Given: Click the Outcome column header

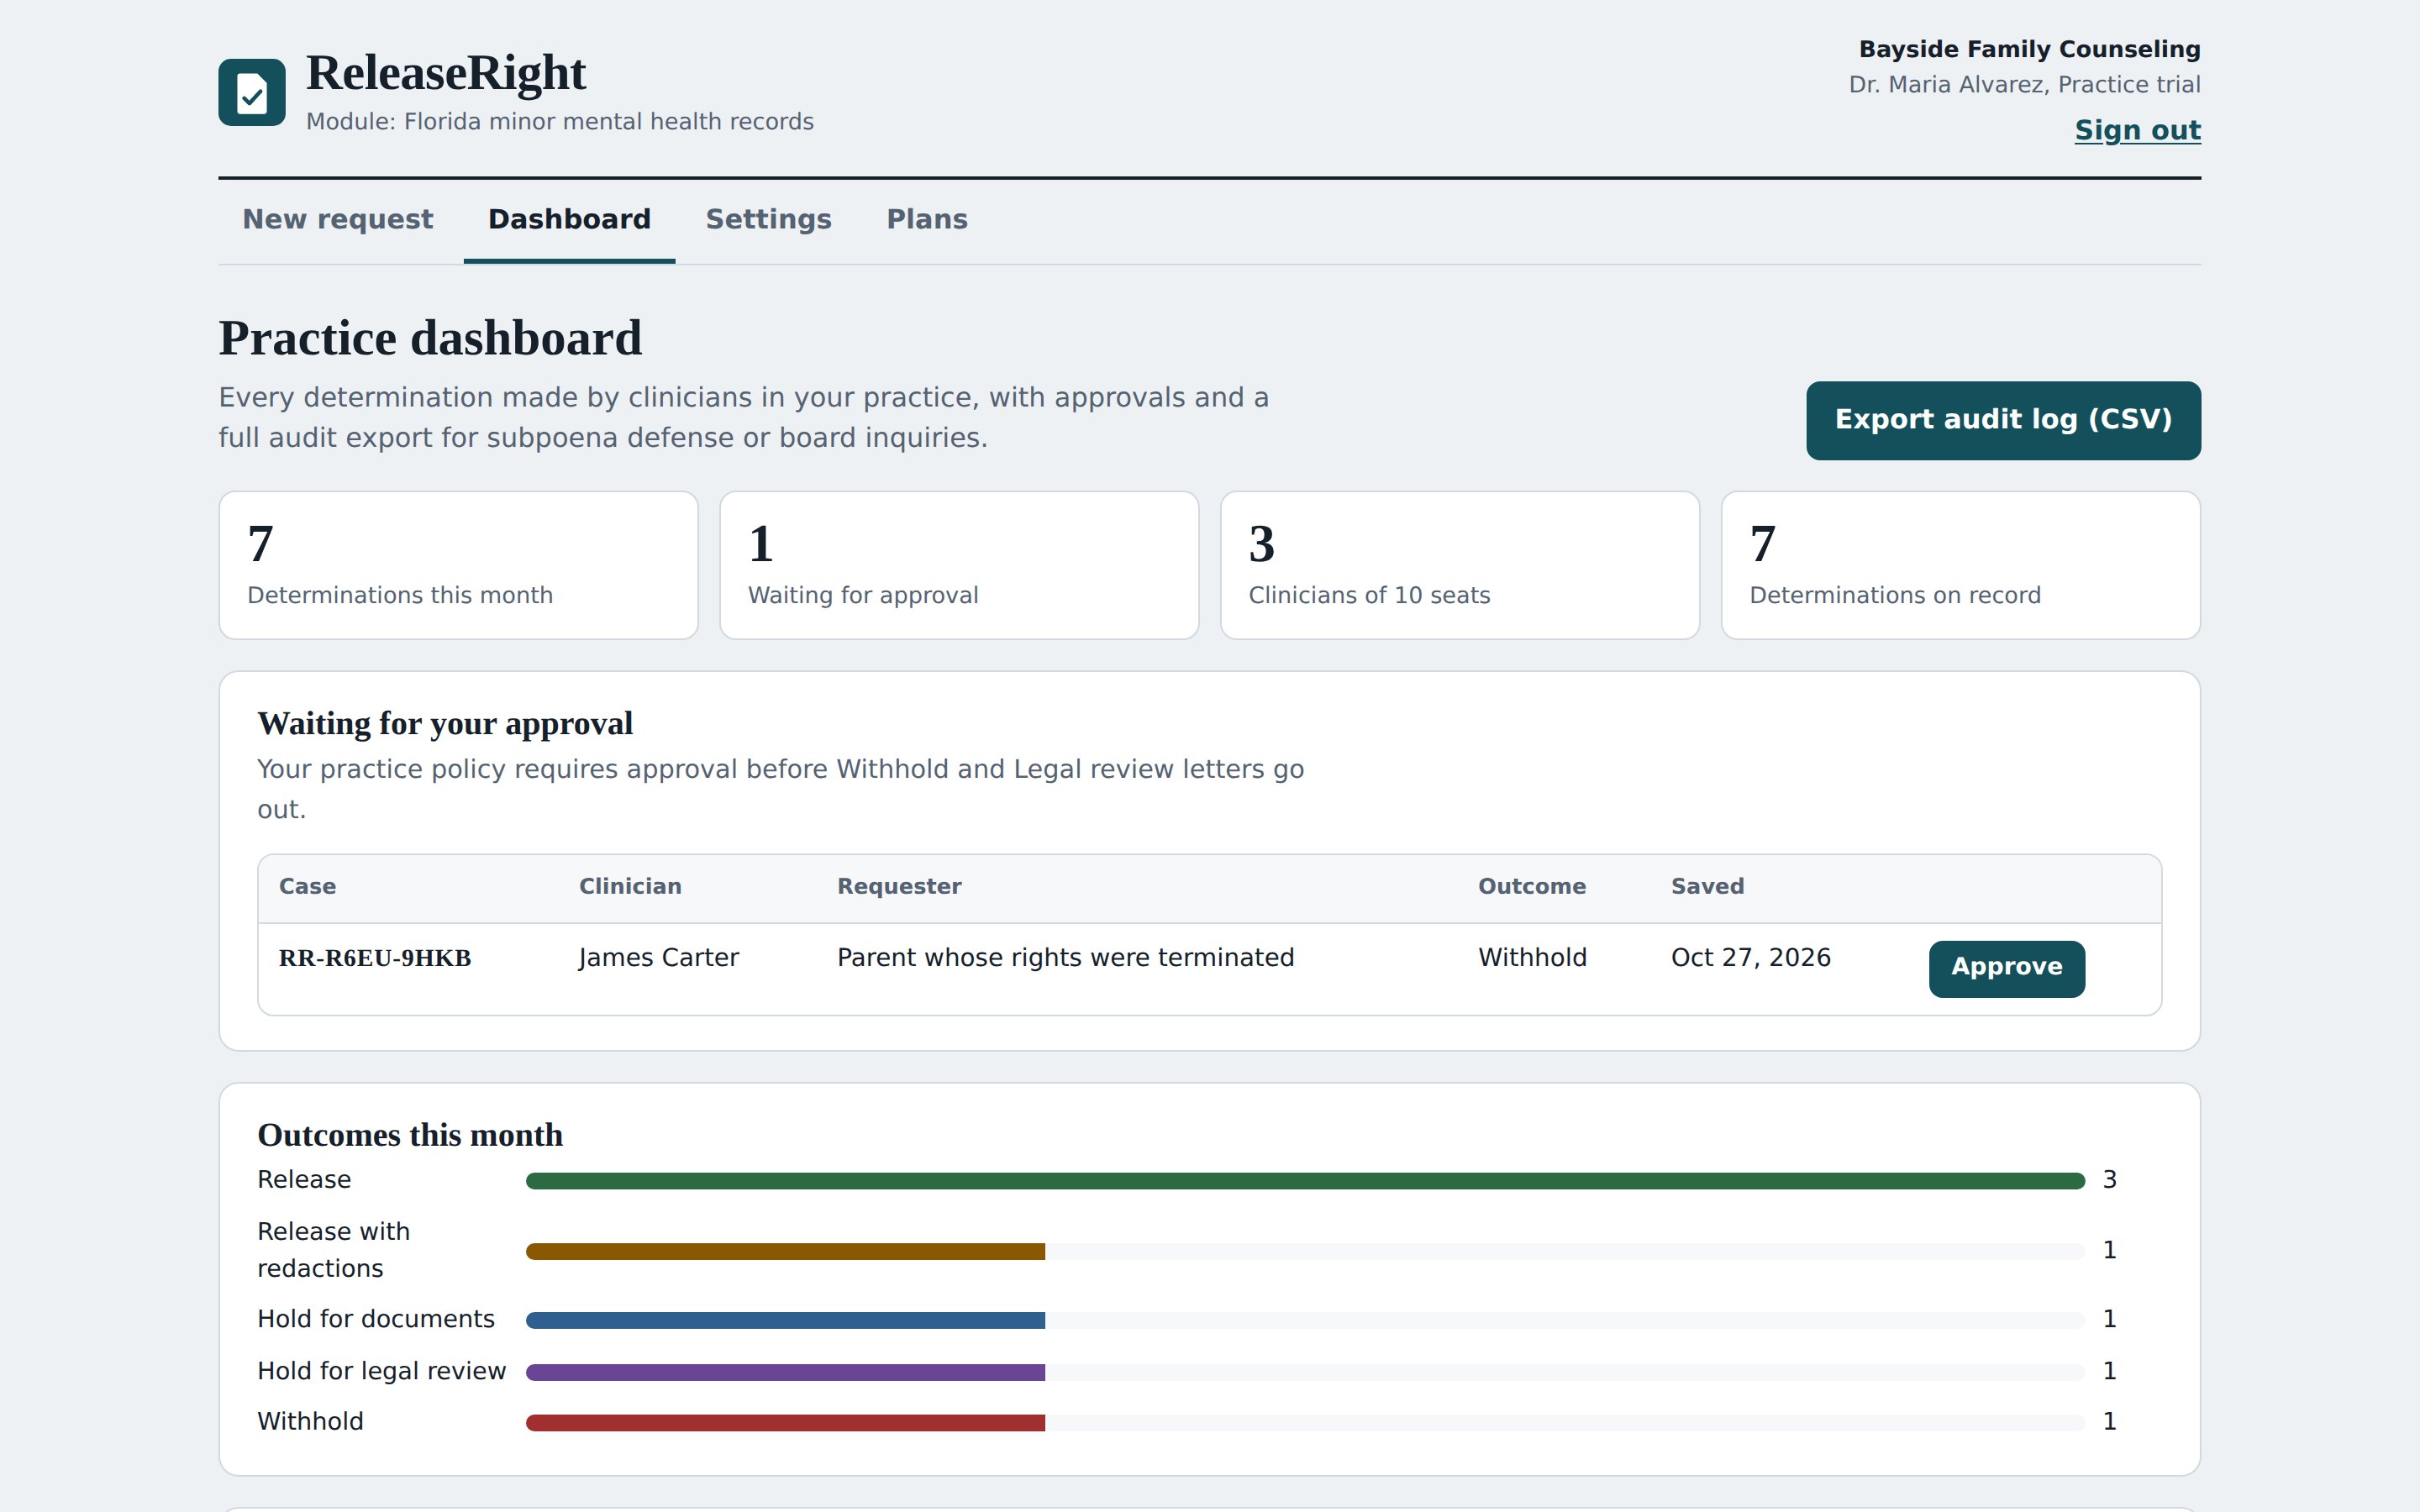Looking at the screenshot, I should tap(1532, 887).
